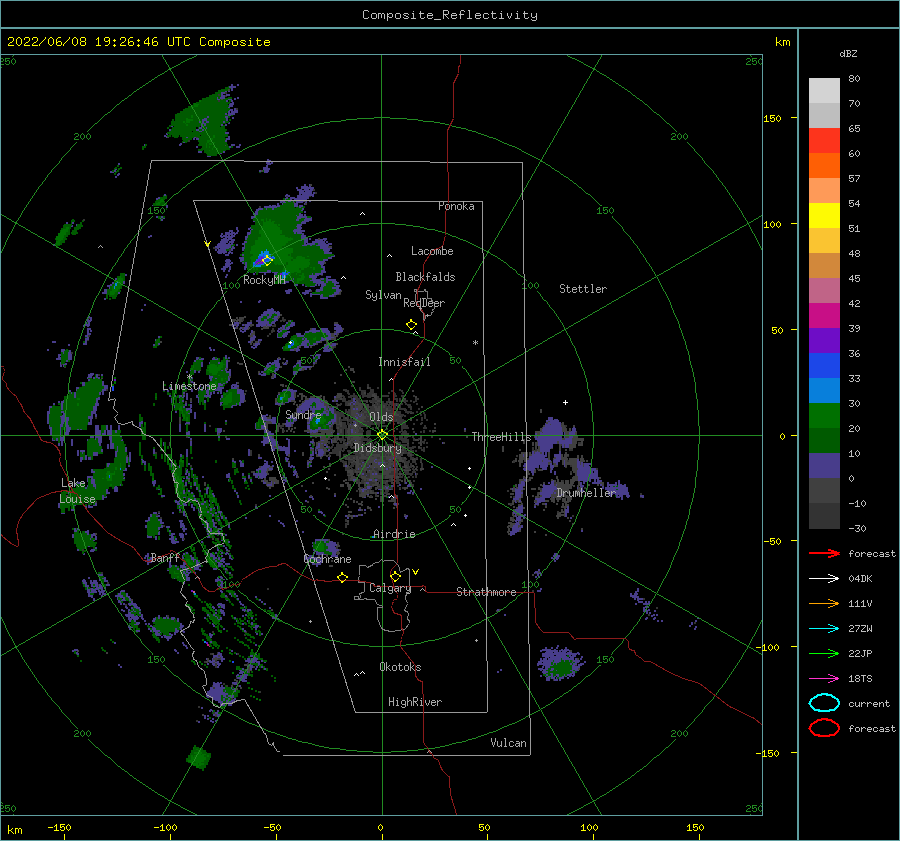Click the Blackfalds city label
Screen dimensions: 900x841
coord(425,277)
